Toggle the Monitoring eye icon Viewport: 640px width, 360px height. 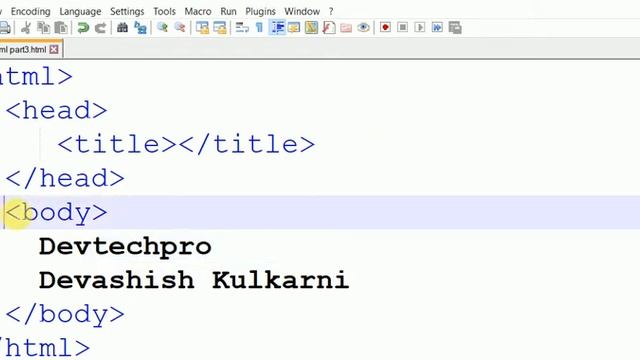click(x=363, y=28)
